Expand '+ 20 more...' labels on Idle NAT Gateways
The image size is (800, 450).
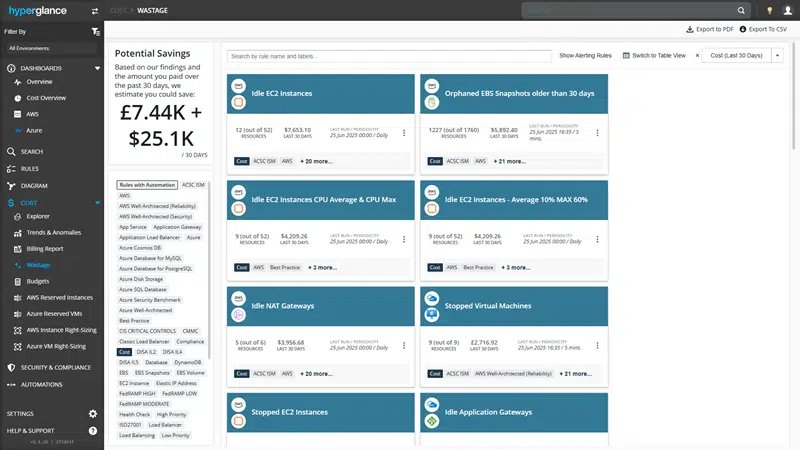(316, 373)
